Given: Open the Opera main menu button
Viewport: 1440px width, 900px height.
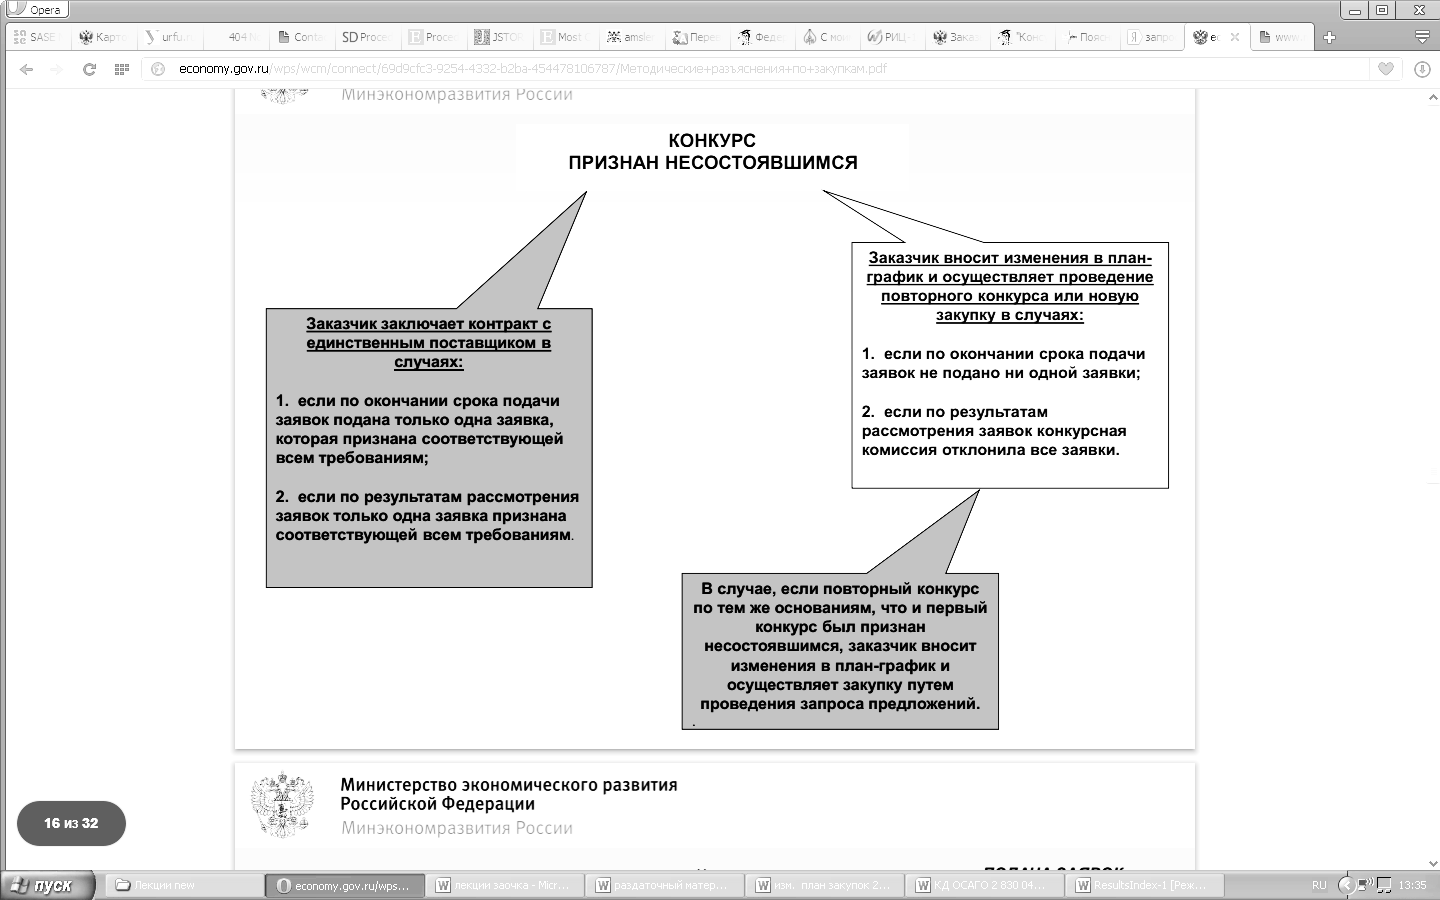Looking at the screenshot, I should click(x=36, y=9).
